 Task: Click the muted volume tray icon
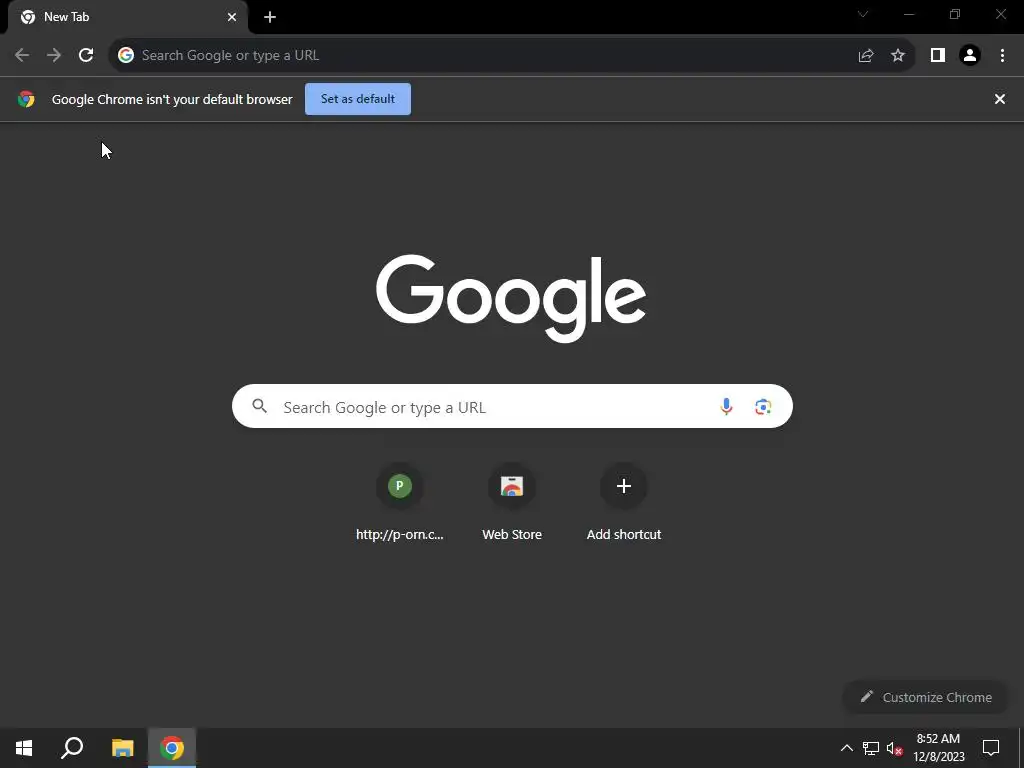(x=895, y=748)
